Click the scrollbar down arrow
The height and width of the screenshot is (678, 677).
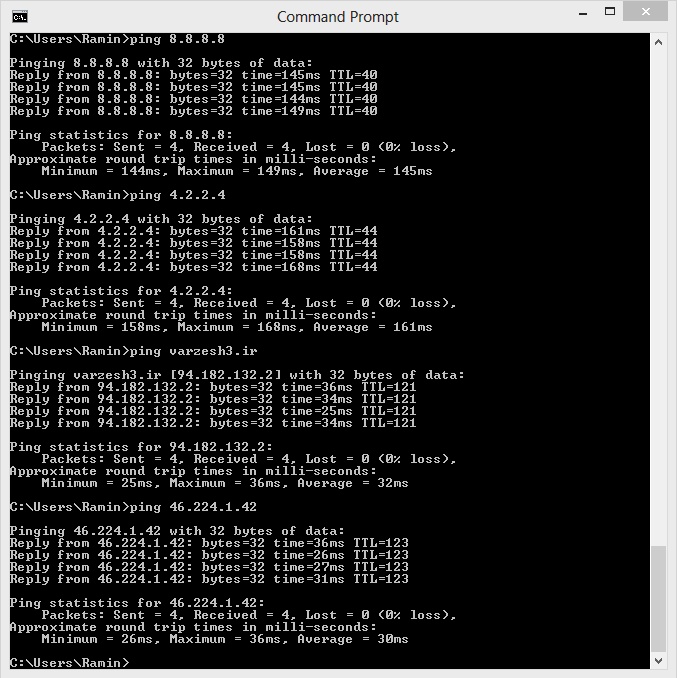point(658,661)
